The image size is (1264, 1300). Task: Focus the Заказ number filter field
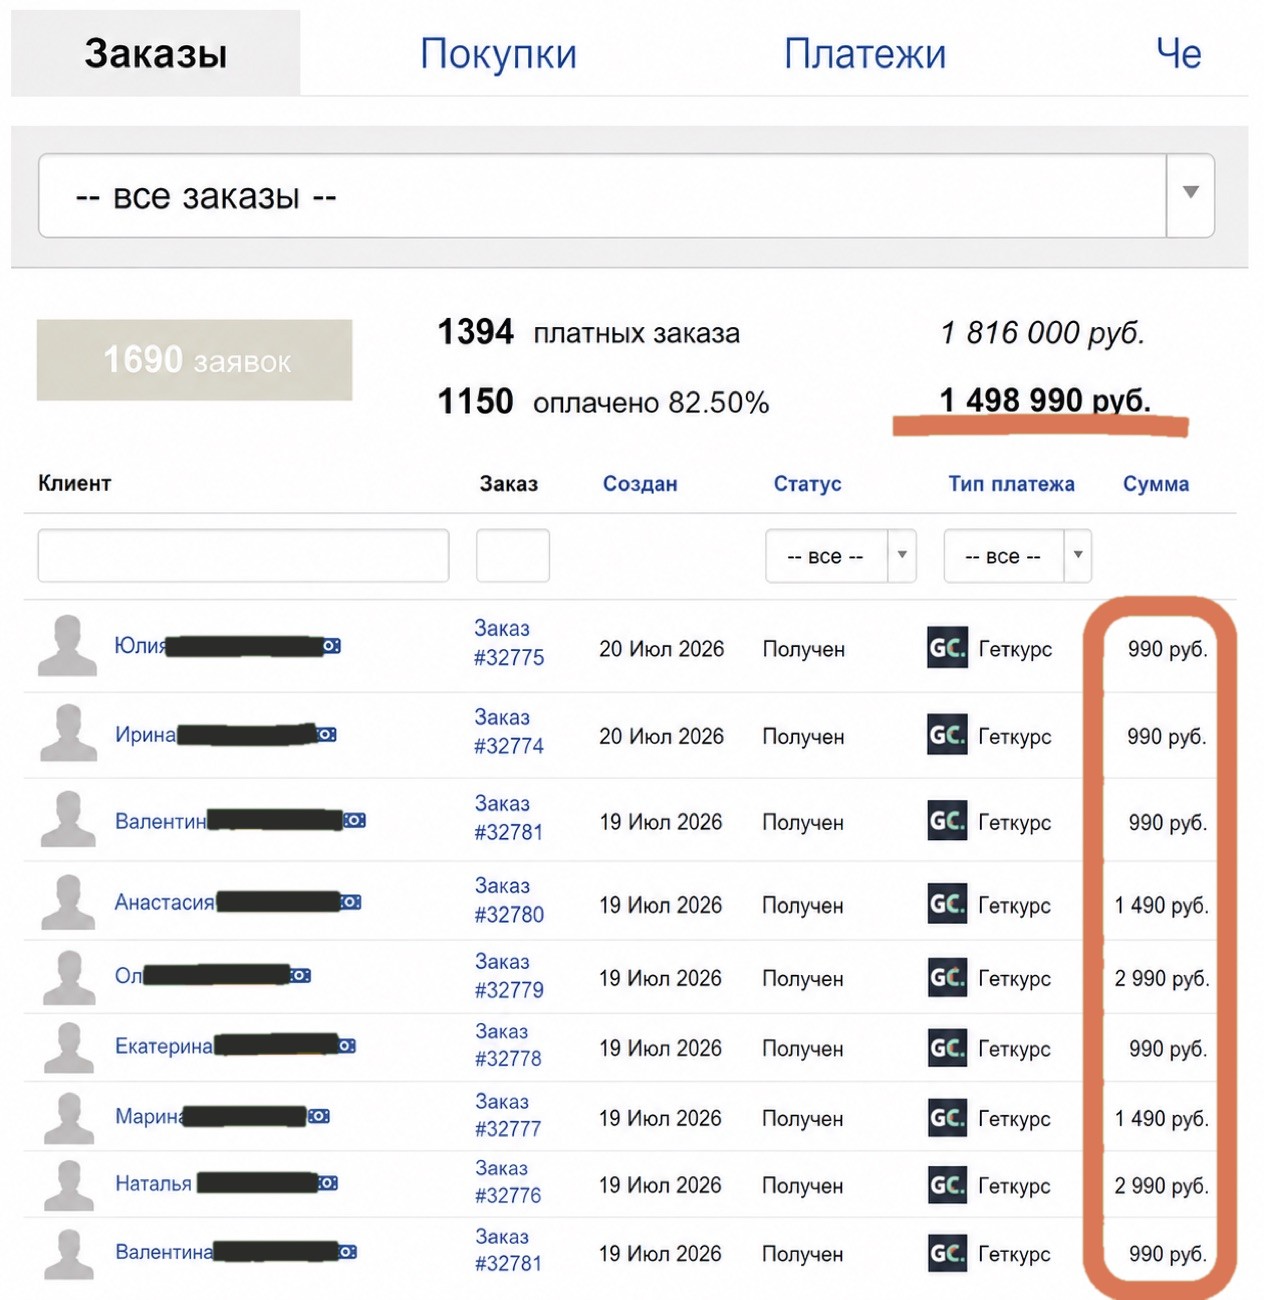tap(513, 556)
